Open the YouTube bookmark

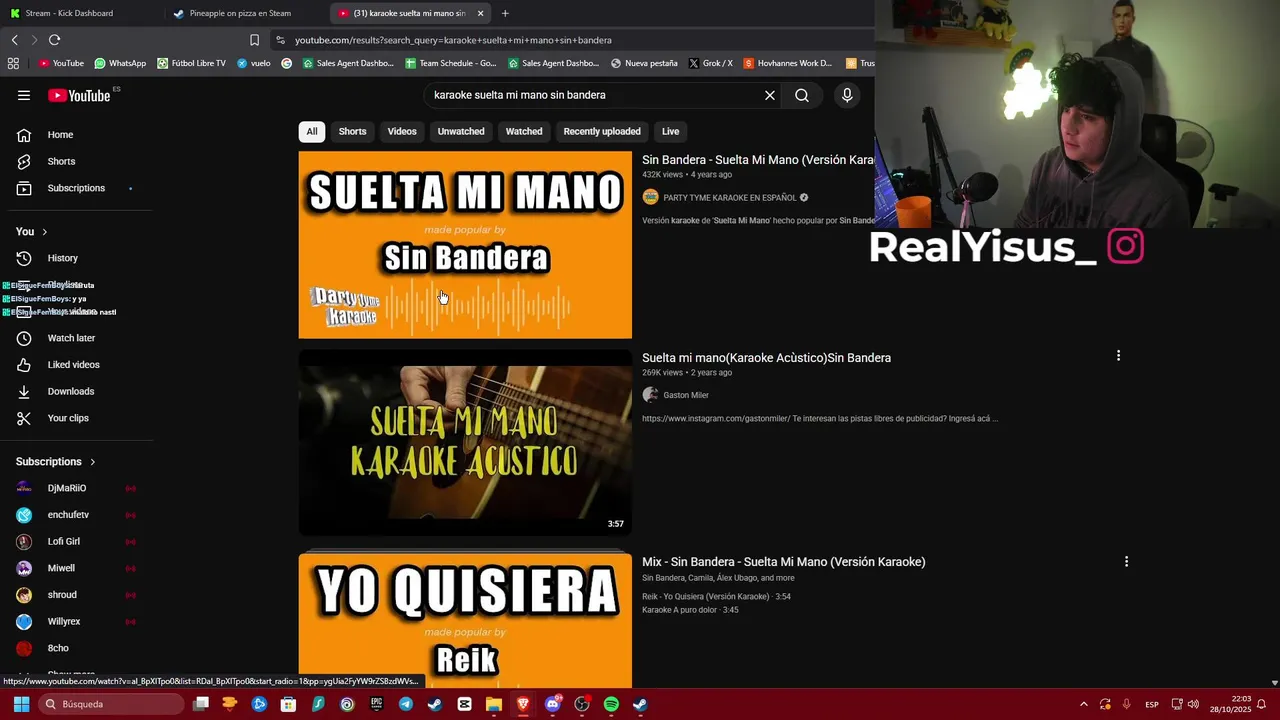click(61, 63)
